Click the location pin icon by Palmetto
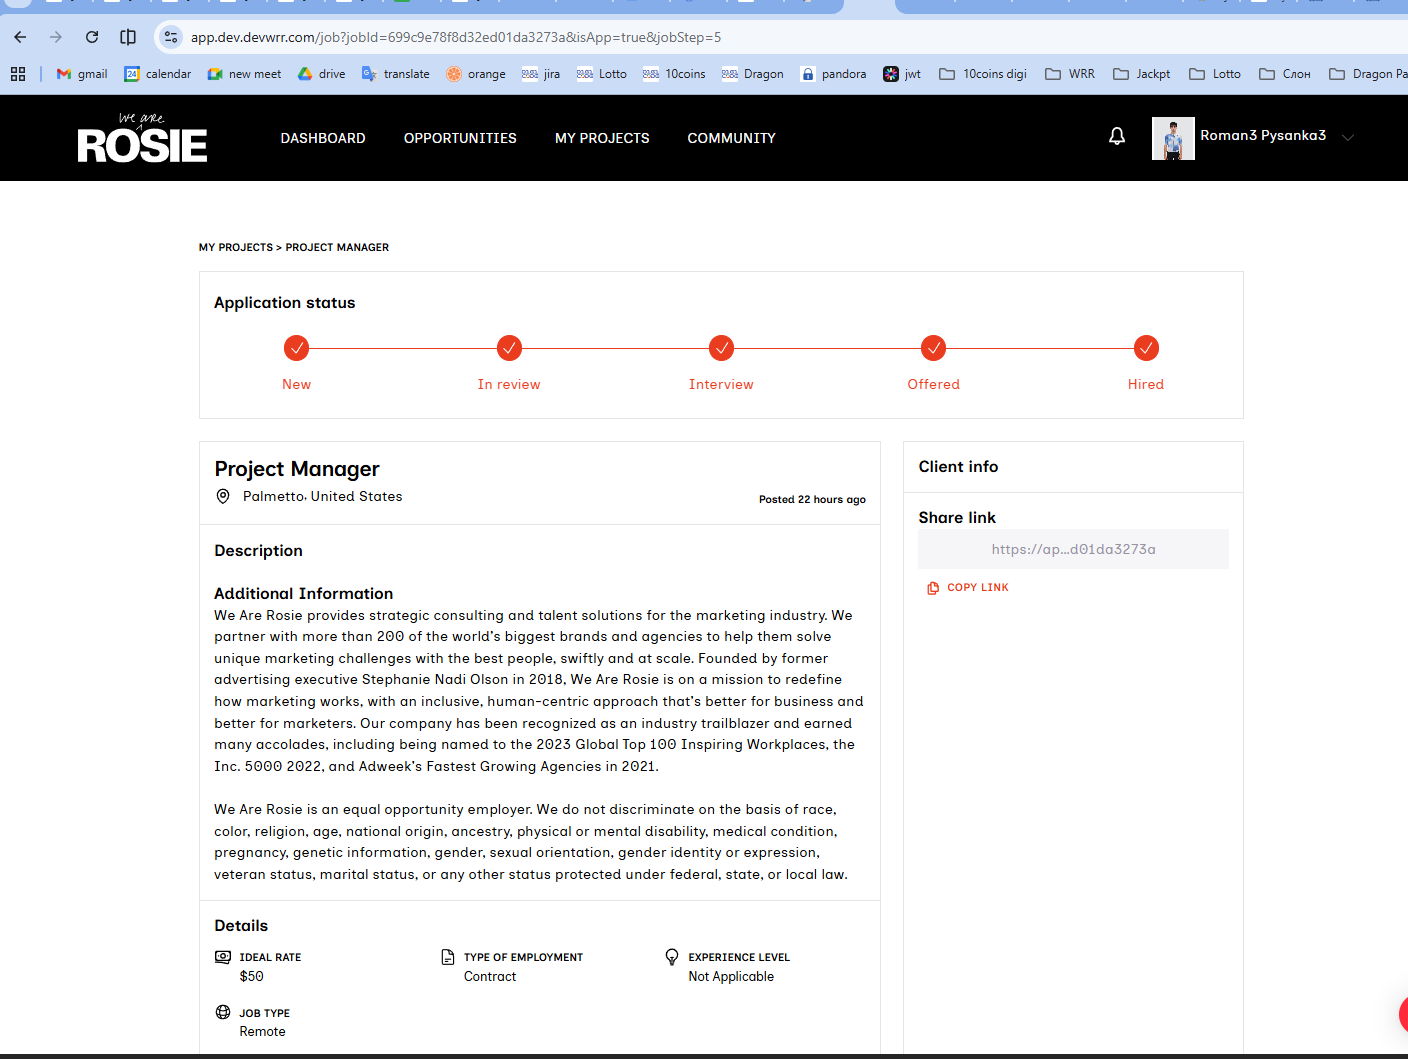Viewport: 1408px width, 1059px height. pyautogui.click(x=223, y=496)
